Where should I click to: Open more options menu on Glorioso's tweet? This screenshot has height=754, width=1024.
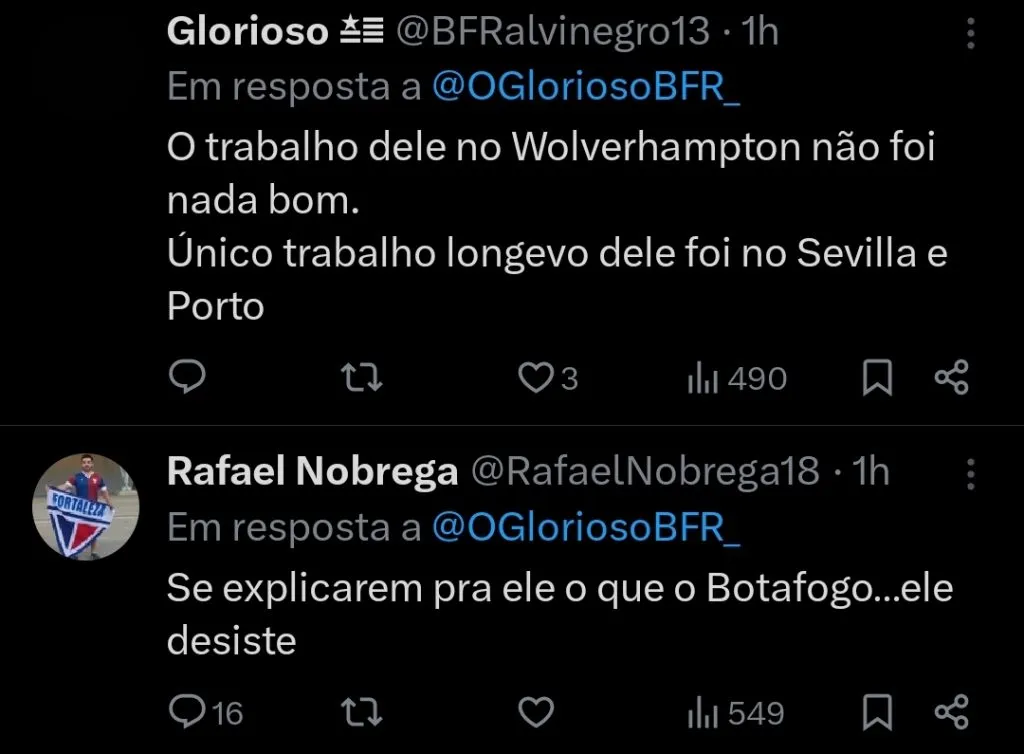(x=969, y=31)
